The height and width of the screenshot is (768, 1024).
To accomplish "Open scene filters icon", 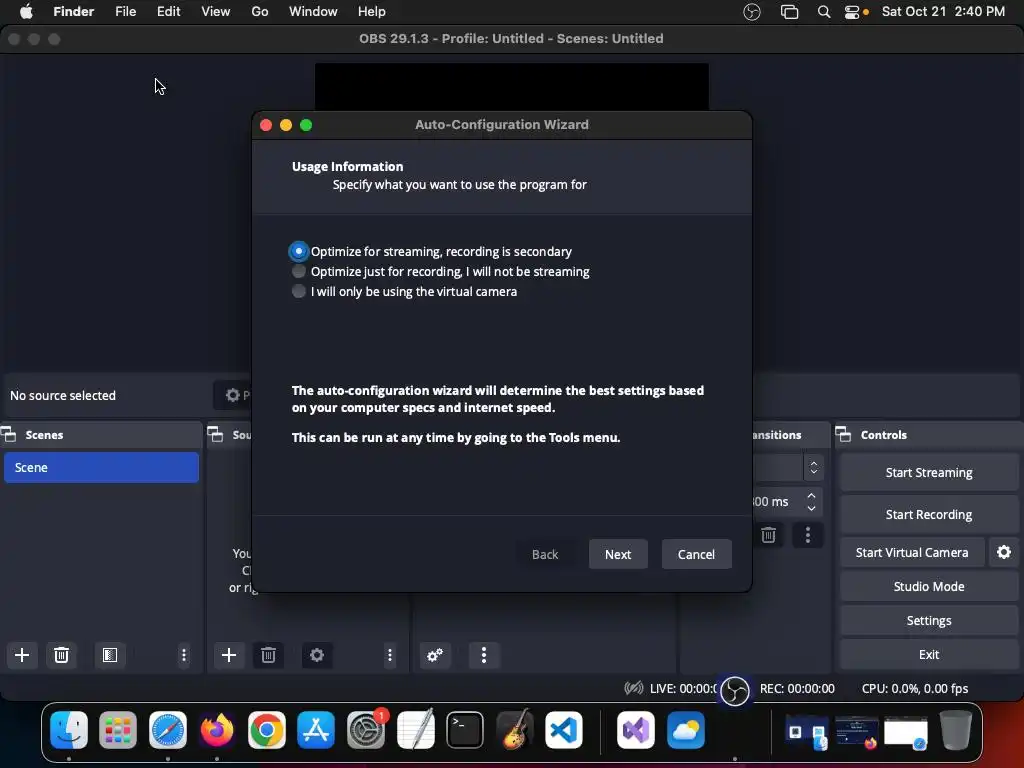I will pyautogui.click(x=110, y=655).
